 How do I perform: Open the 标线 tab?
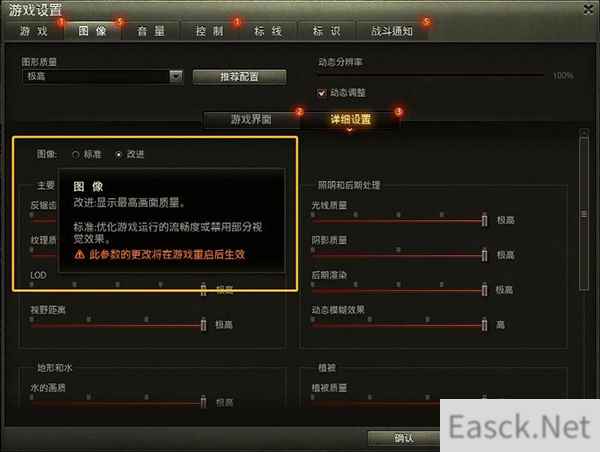click(x=268, y=31)
